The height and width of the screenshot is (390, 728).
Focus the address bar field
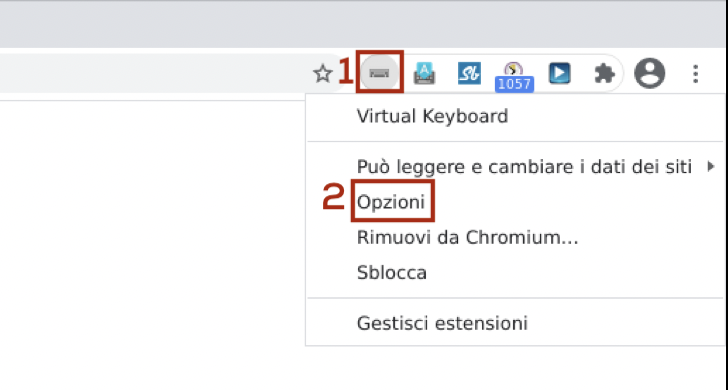click(x=153, y=73)
